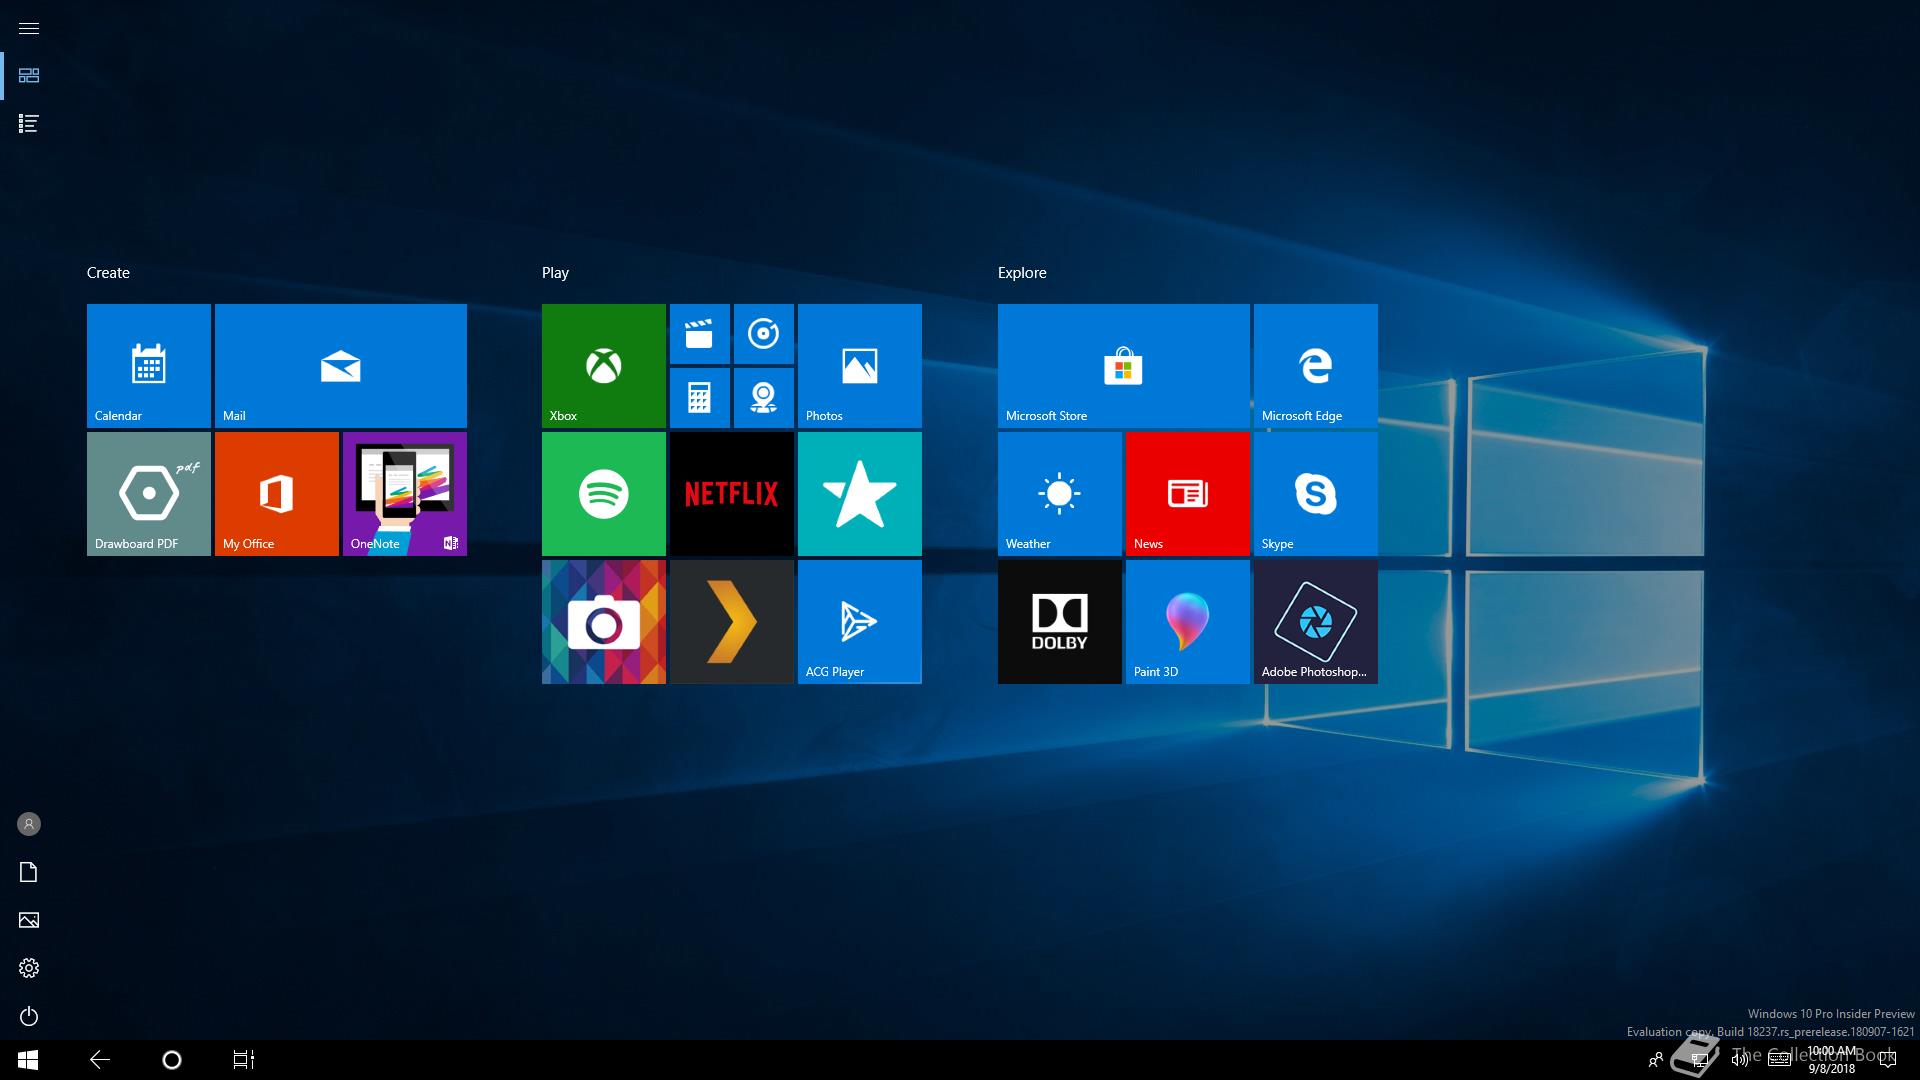Click the Play group header

[555, 273]
